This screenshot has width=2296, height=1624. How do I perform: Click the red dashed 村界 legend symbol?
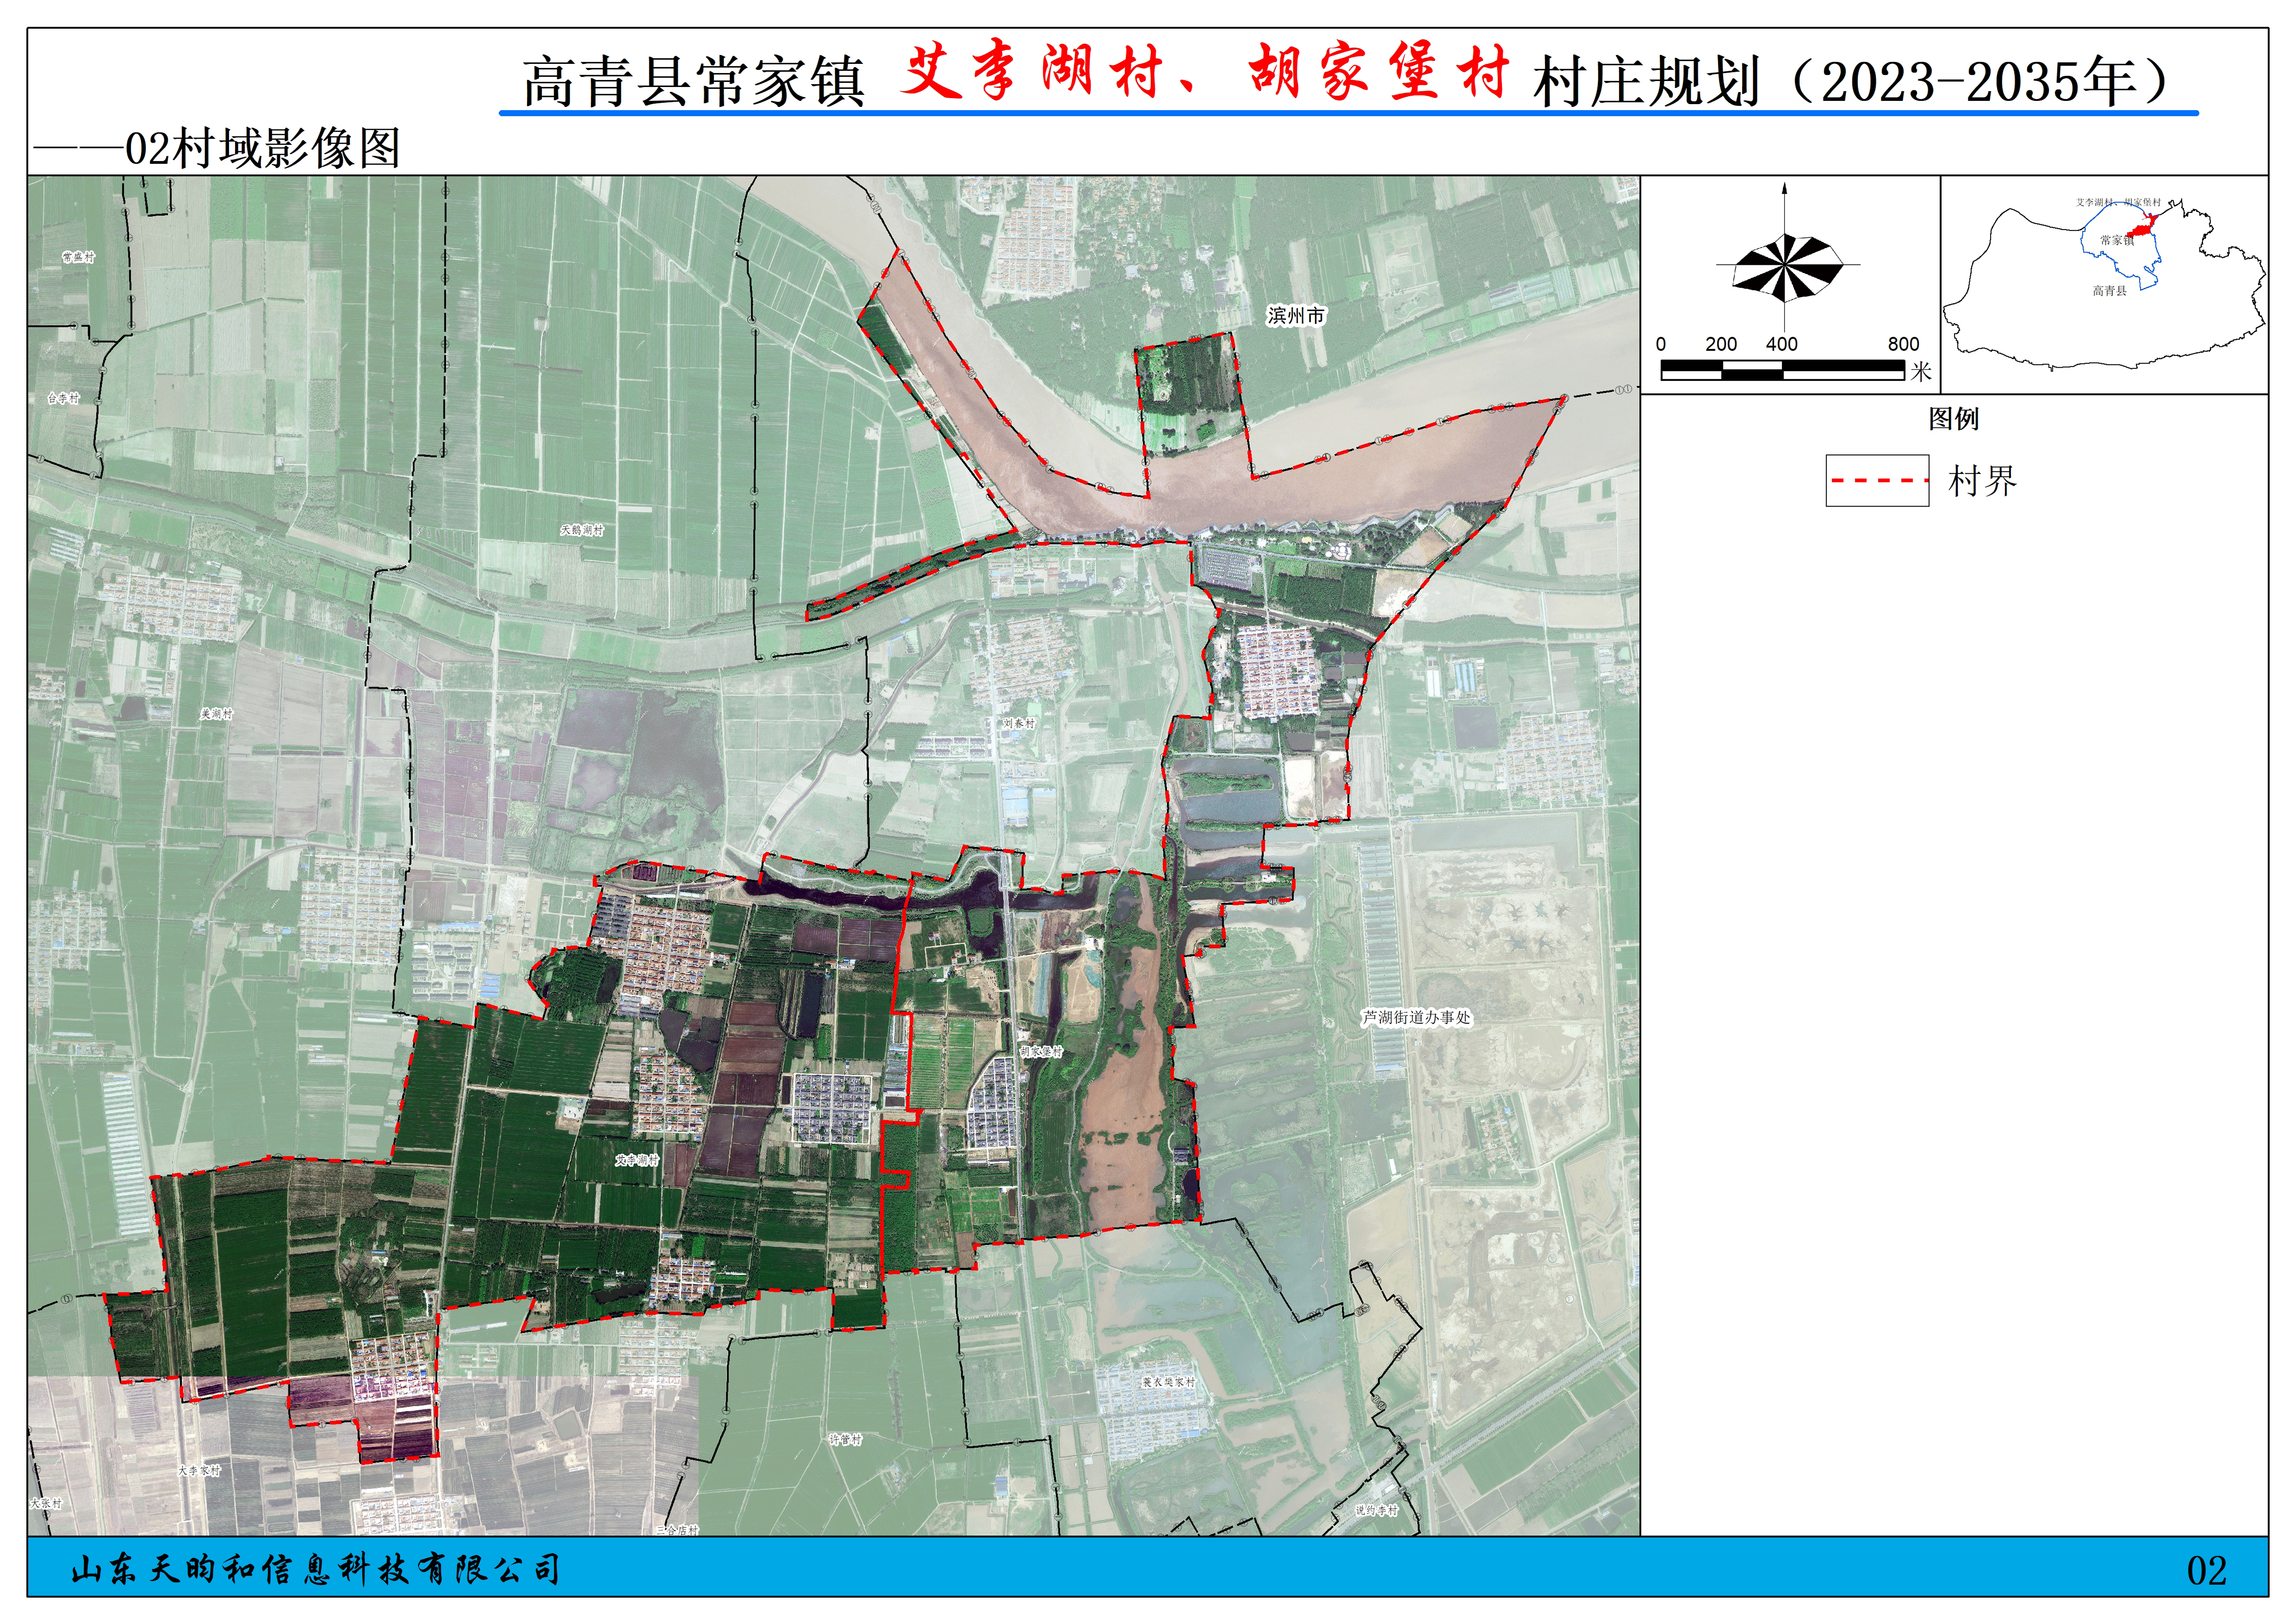pos(1877,481)
